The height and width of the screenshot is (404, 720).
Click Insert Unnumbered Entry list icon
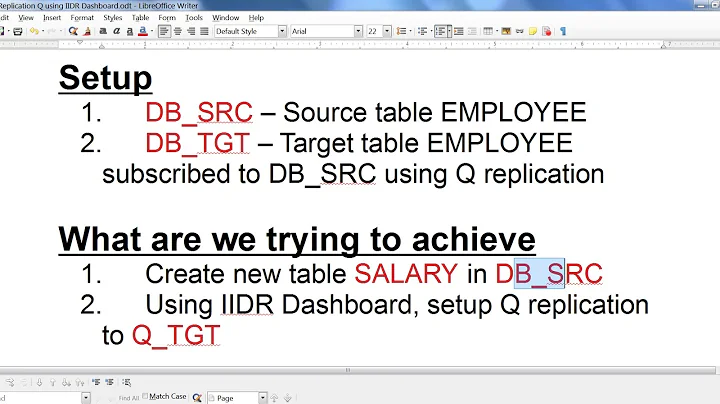tap(96, 382)
